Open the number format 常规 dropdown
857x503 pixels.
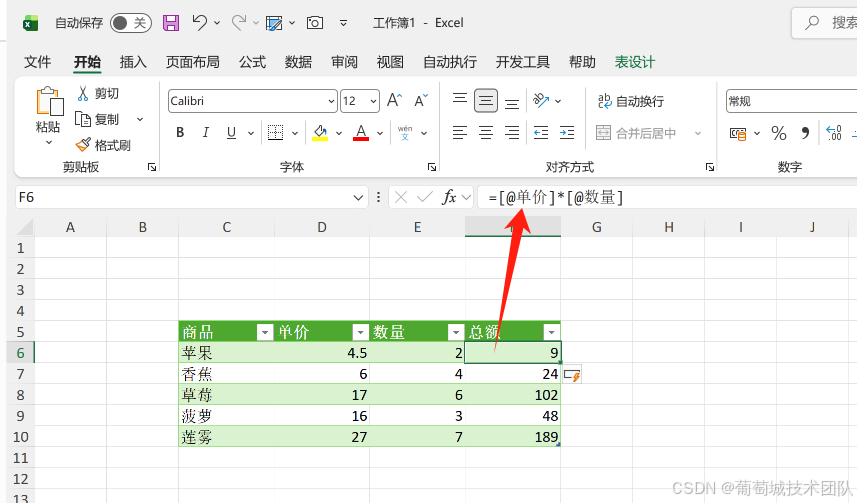click(791, 101)
